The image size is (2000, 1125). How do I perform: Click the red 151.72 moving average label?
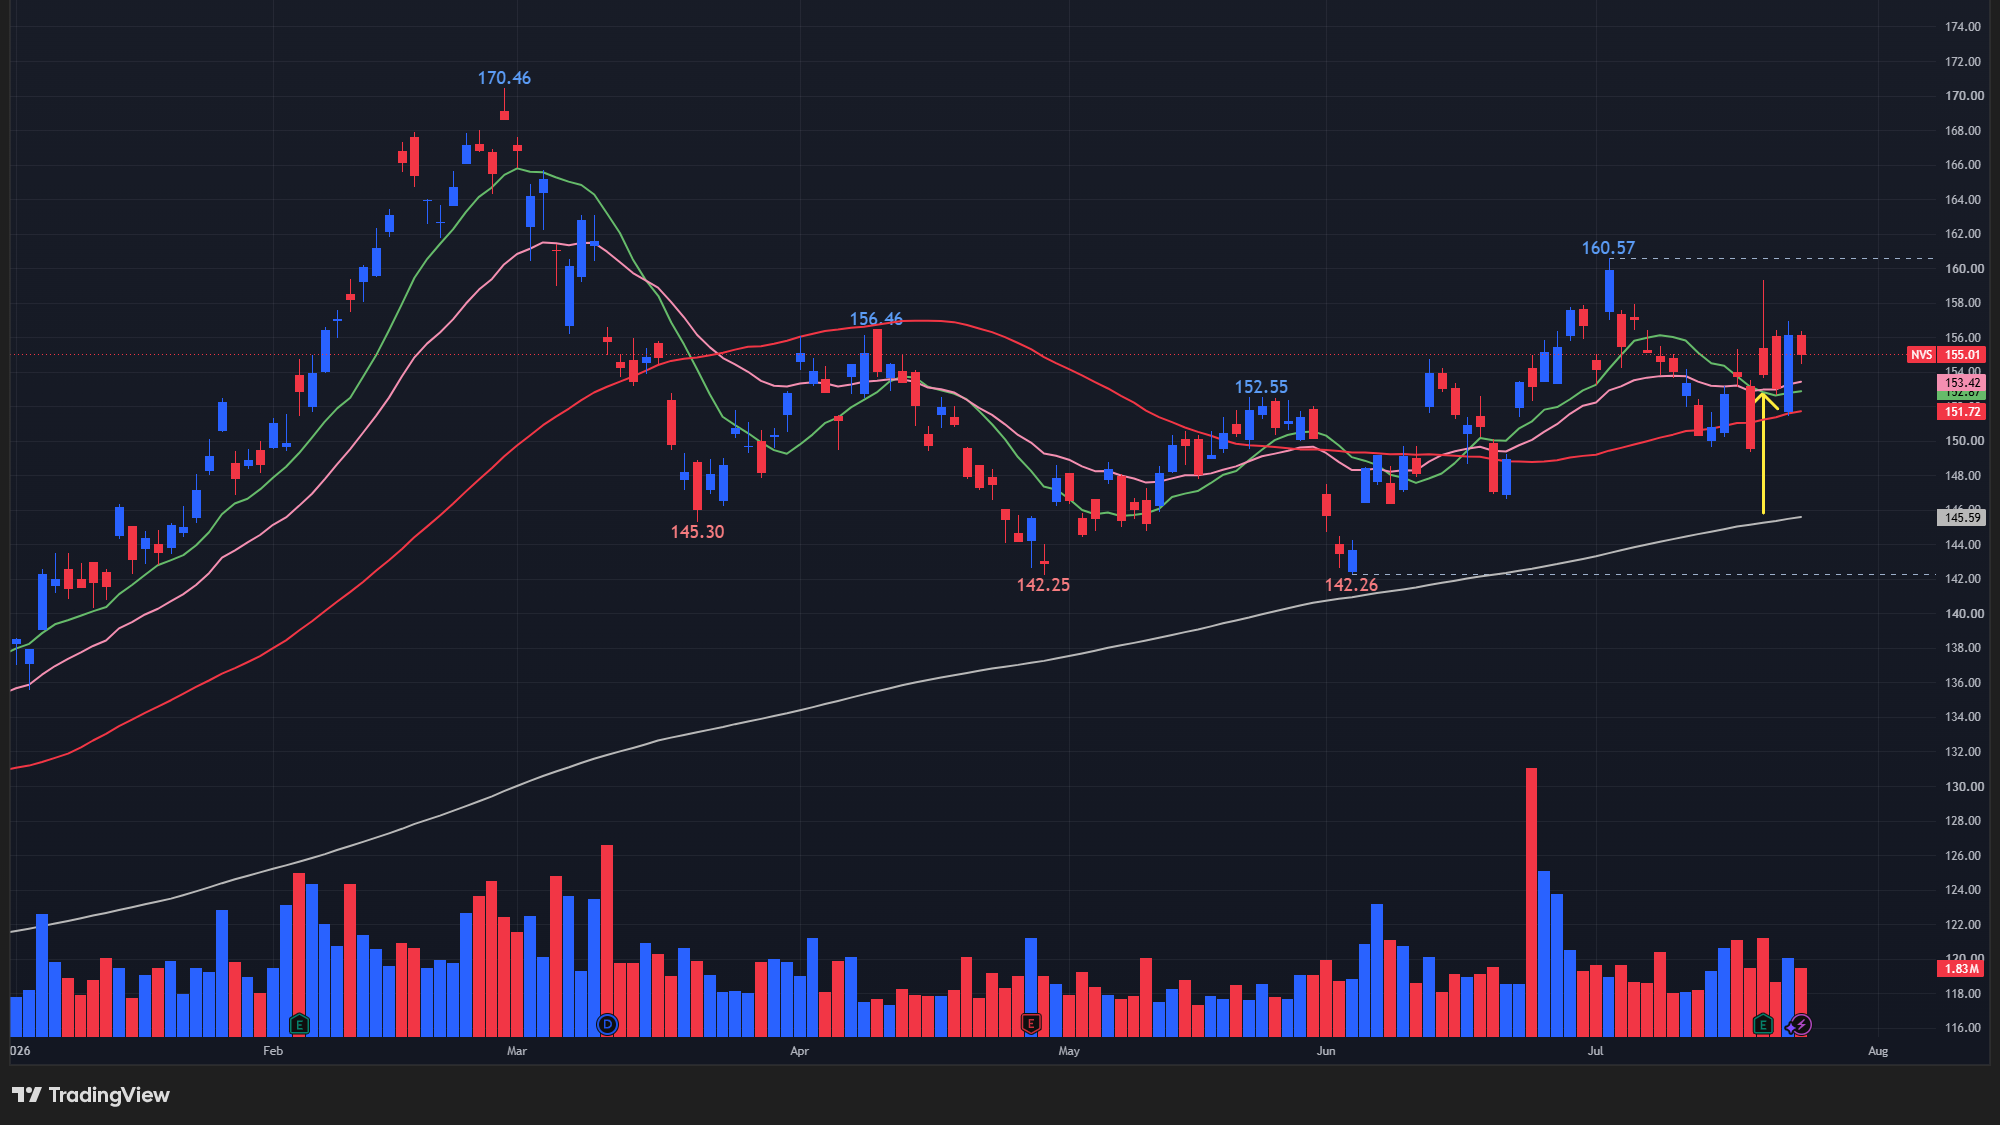point(1961,412)
